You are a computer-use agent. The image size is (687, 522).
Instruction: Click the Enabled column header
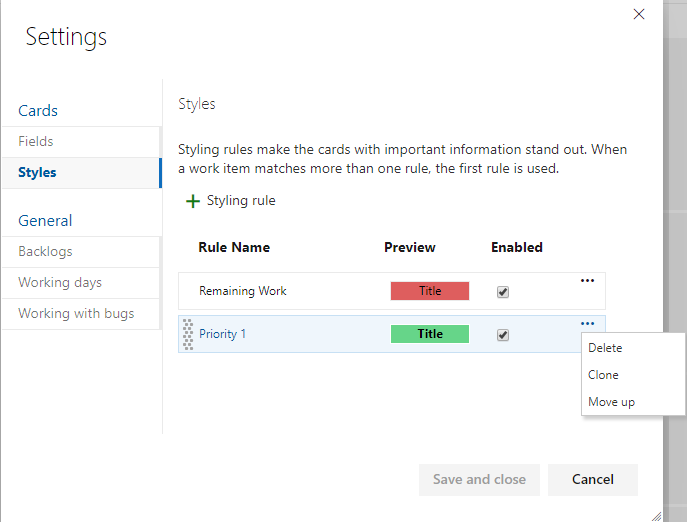click(x=517, y=248)
